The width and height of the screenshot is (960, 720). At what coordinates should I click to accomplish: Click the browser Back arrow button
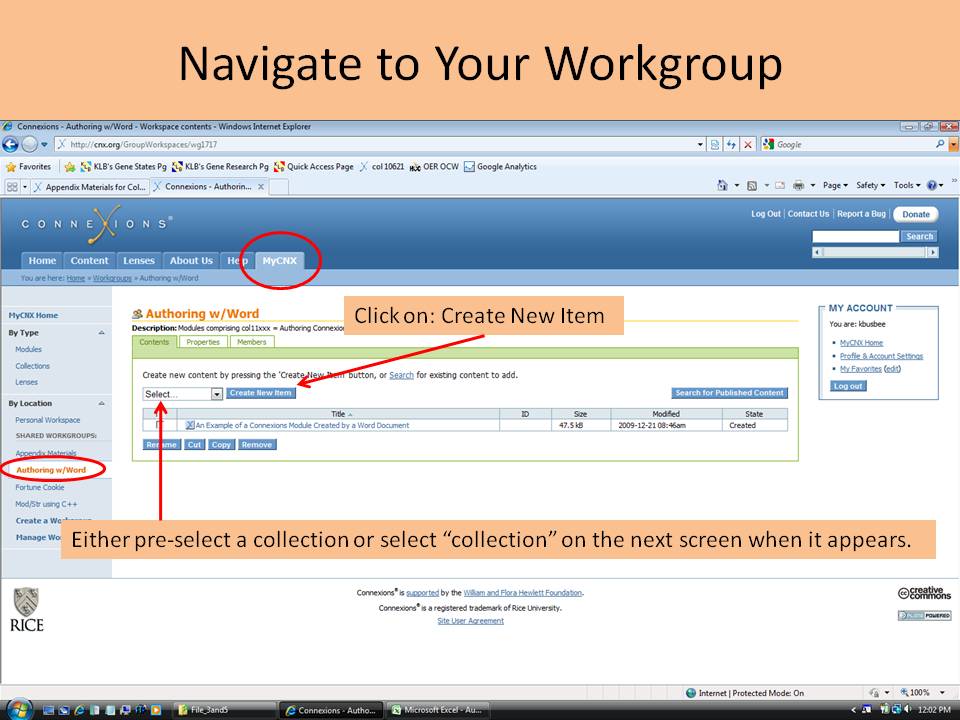(x=11, y=145)
